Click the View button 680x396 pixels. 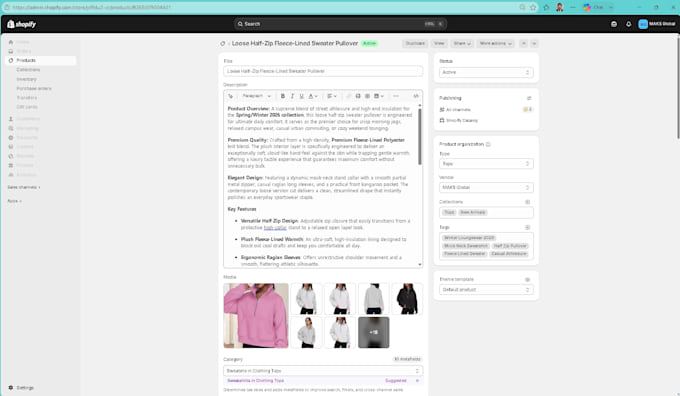(x=439, y=43)
